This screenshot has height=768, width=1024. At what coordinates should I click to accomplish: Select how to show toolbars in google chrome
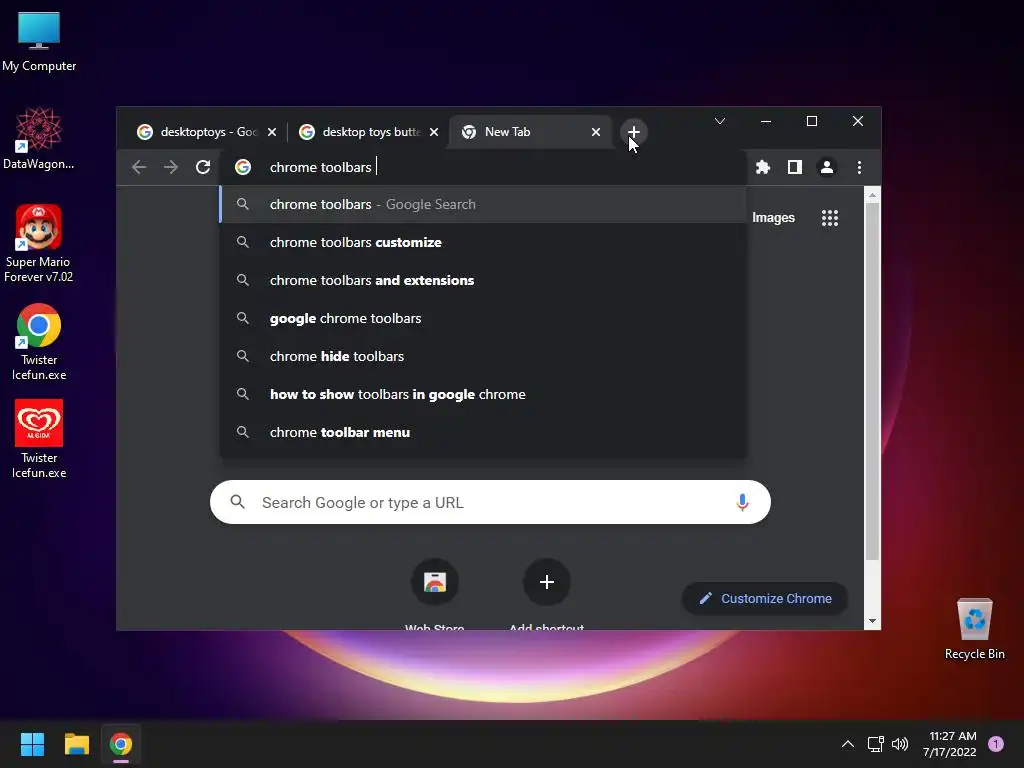(x=483, y=394)
